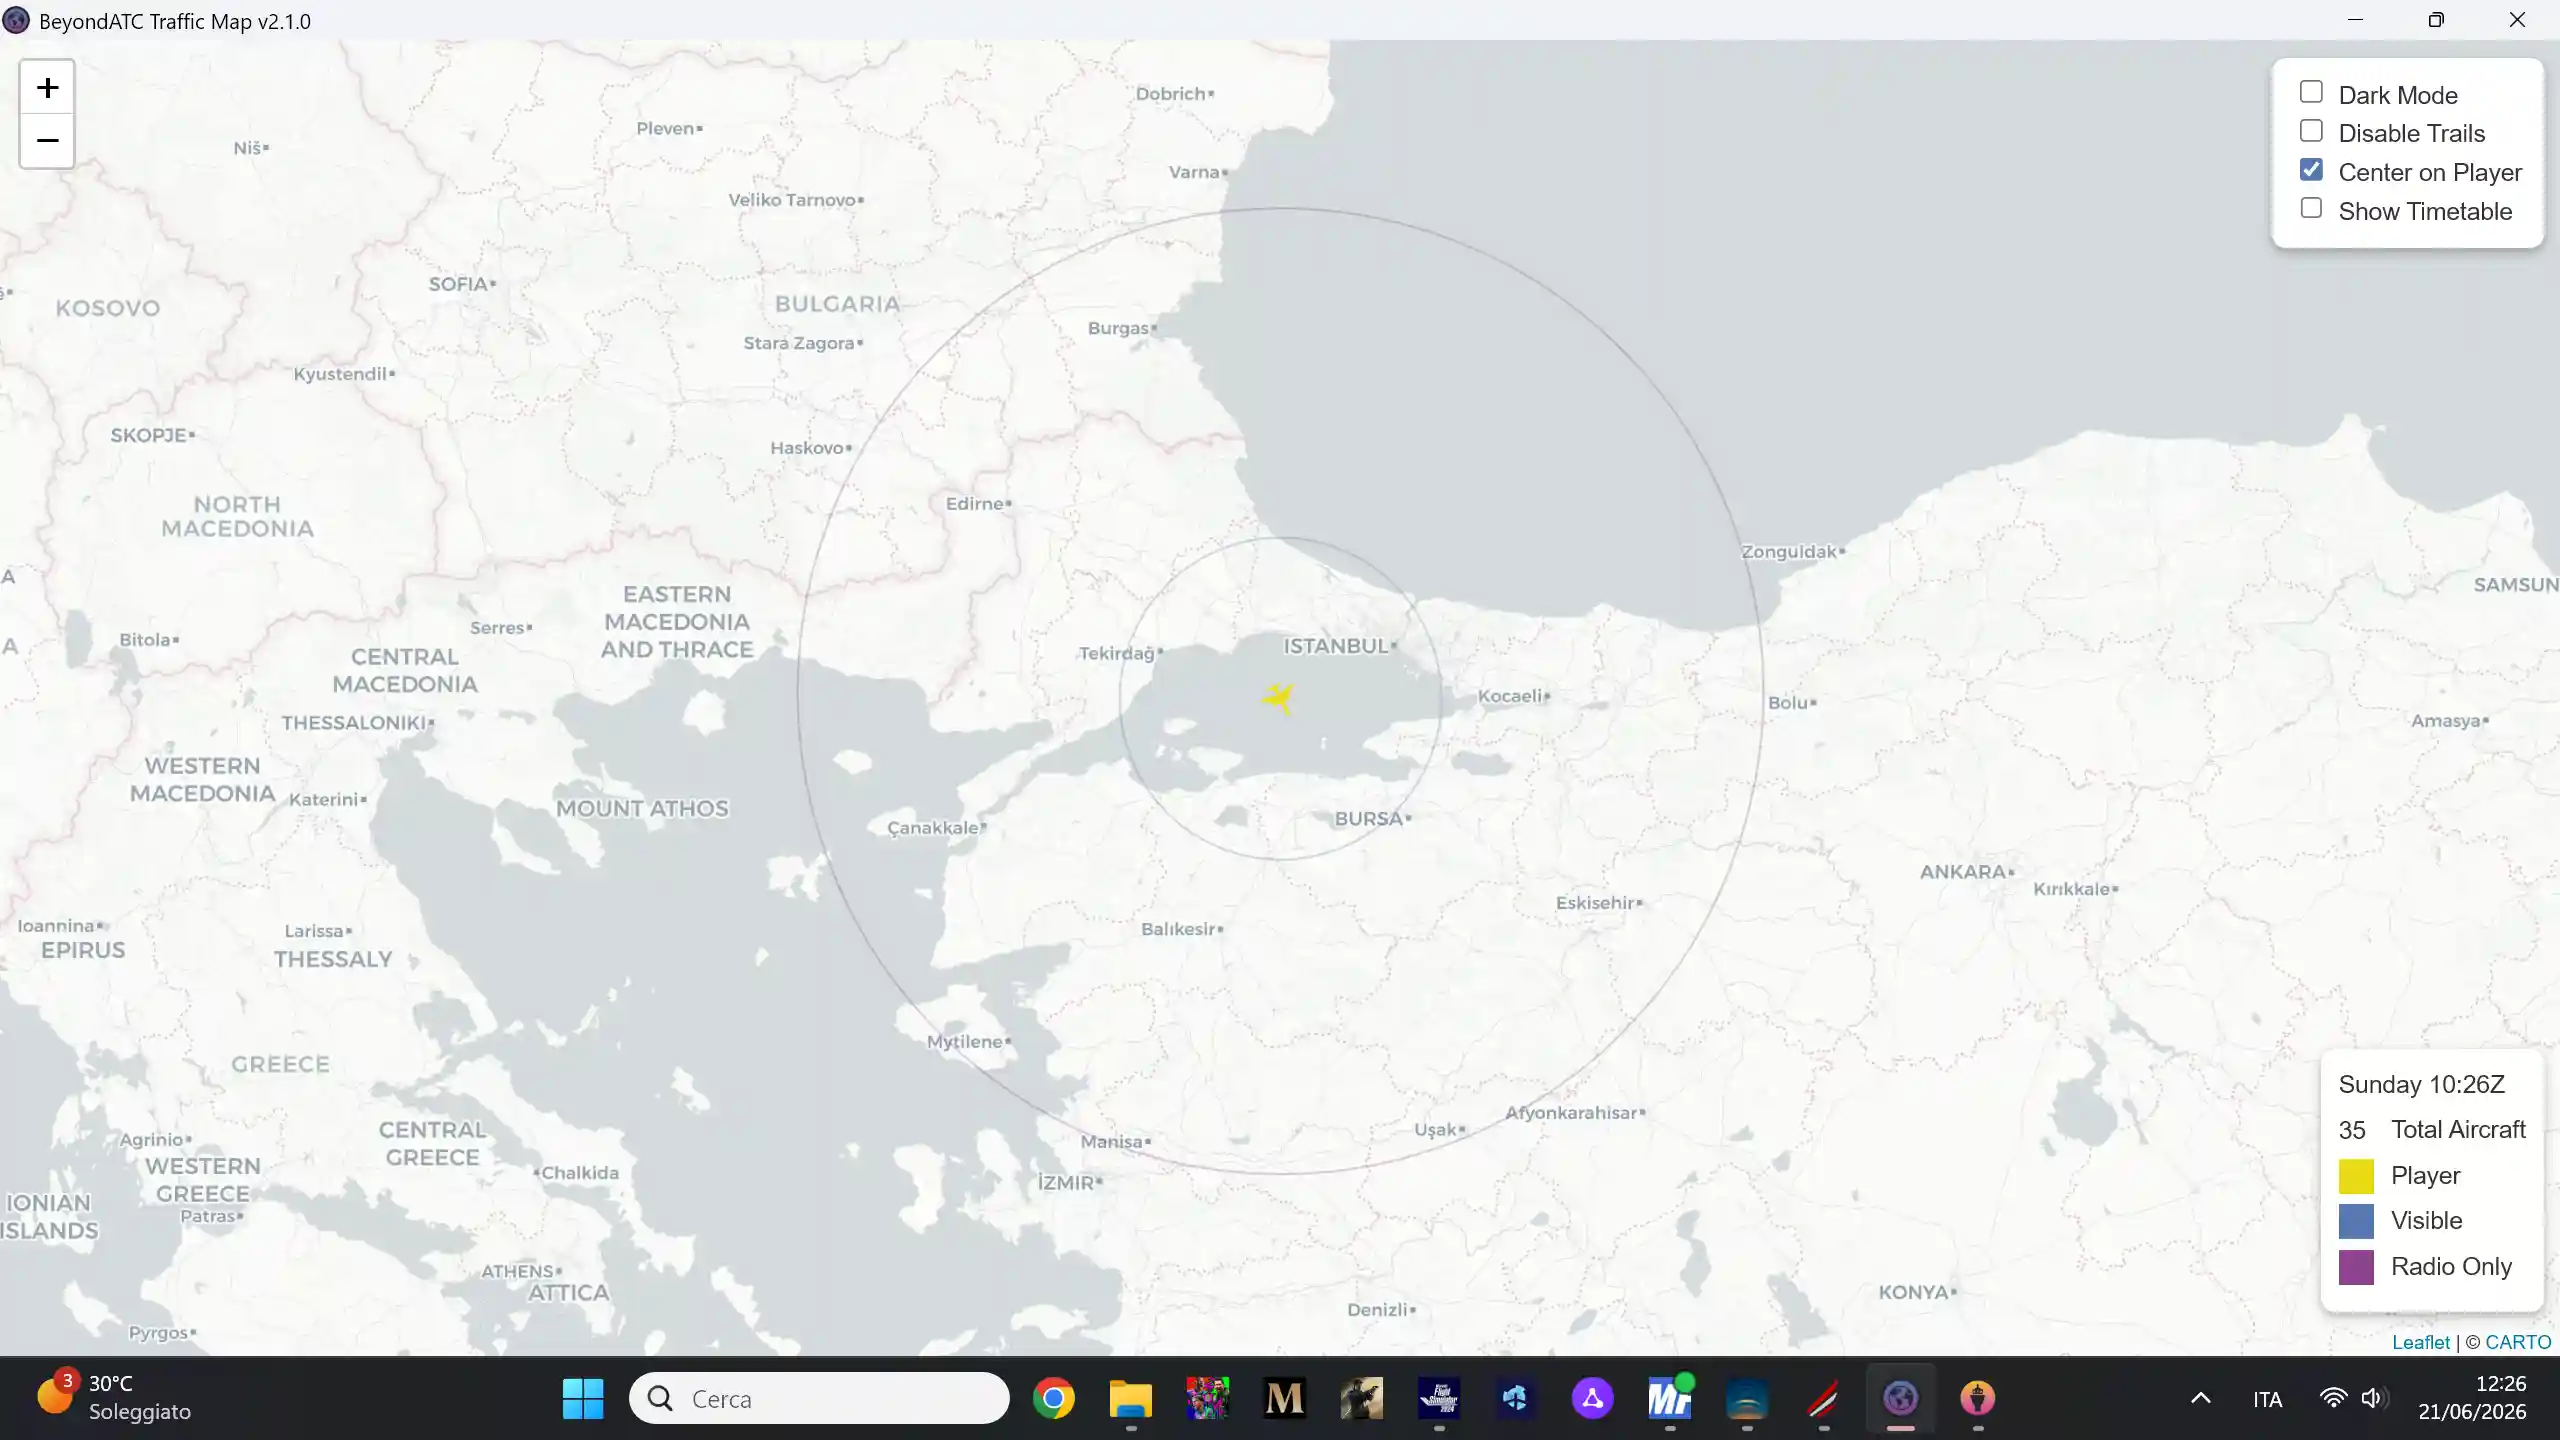Image resolution: width=2560 pixels, height=1440 pixels.
Task: Open the 'Mr' app with green badge
Action: click(1670, 1398)
